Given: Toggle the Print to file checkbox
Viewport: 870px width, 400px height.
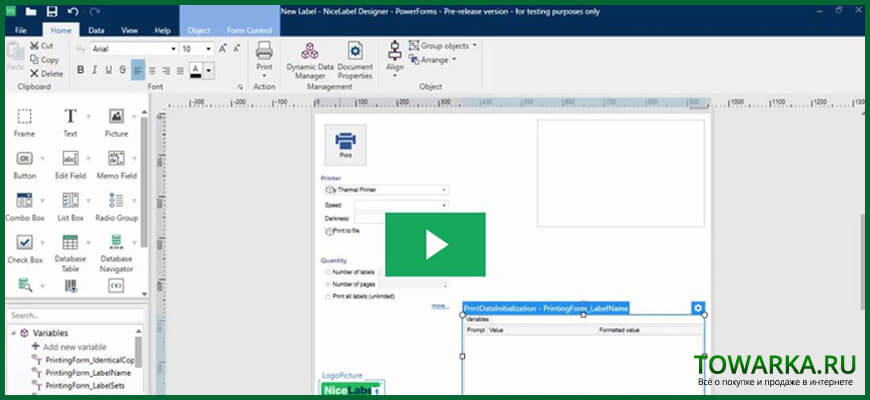Looking at the screenshot, I should [329, 231].
